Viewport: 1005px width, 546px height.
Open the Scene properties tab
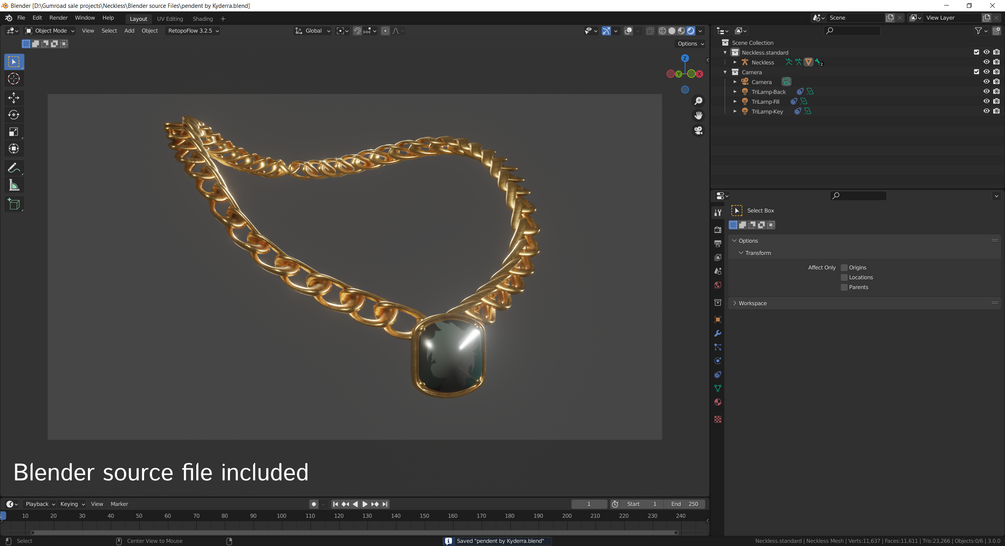coord(718,271)
